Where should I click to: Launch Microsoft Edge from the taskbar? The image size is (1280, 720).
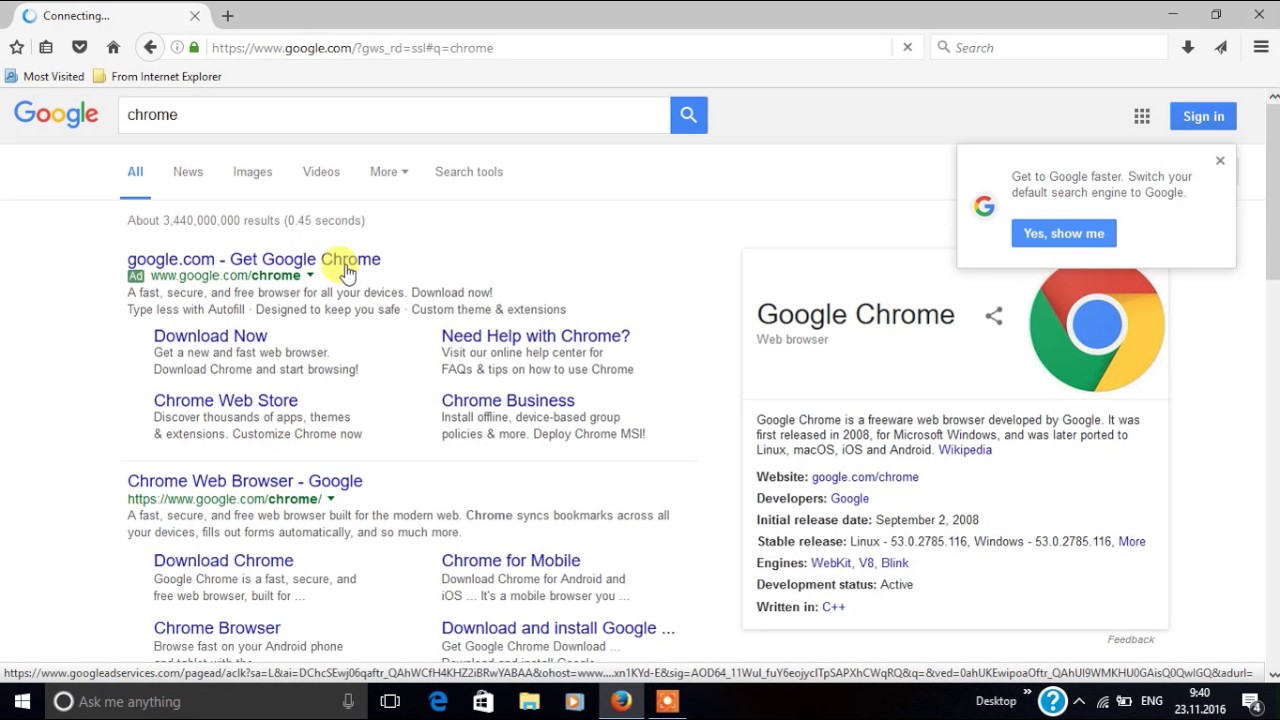(x=438, y=701)
